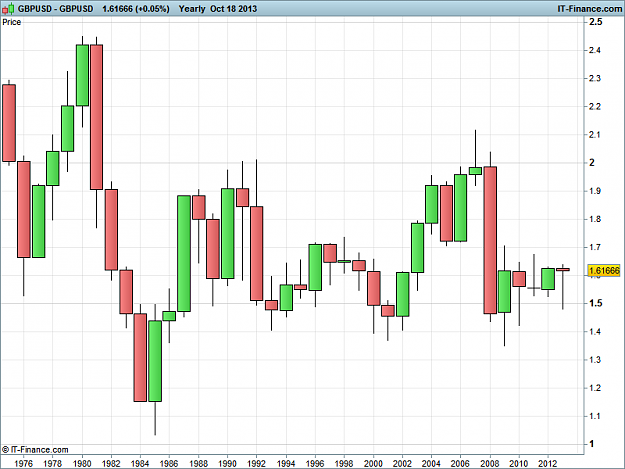Viewport: 625px width, 469px height.
Task: Click the 1.4 price axis label
Action: (x=594, y=332)
